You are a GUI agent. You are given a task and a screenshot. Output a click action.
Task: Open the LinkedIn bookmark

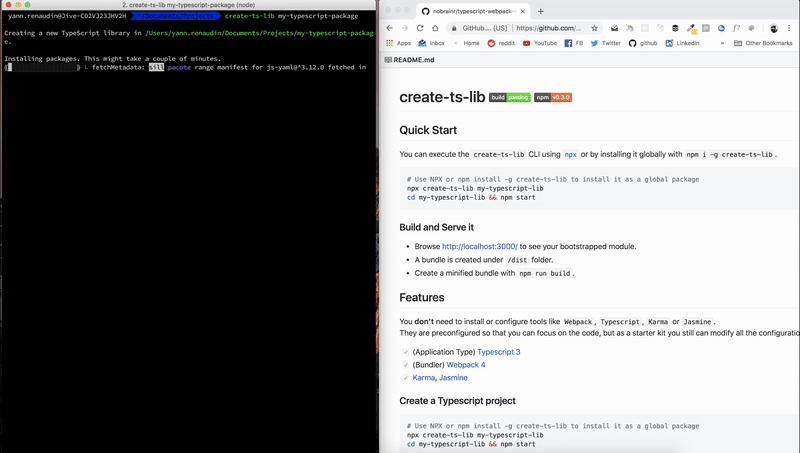pos(683,43)
